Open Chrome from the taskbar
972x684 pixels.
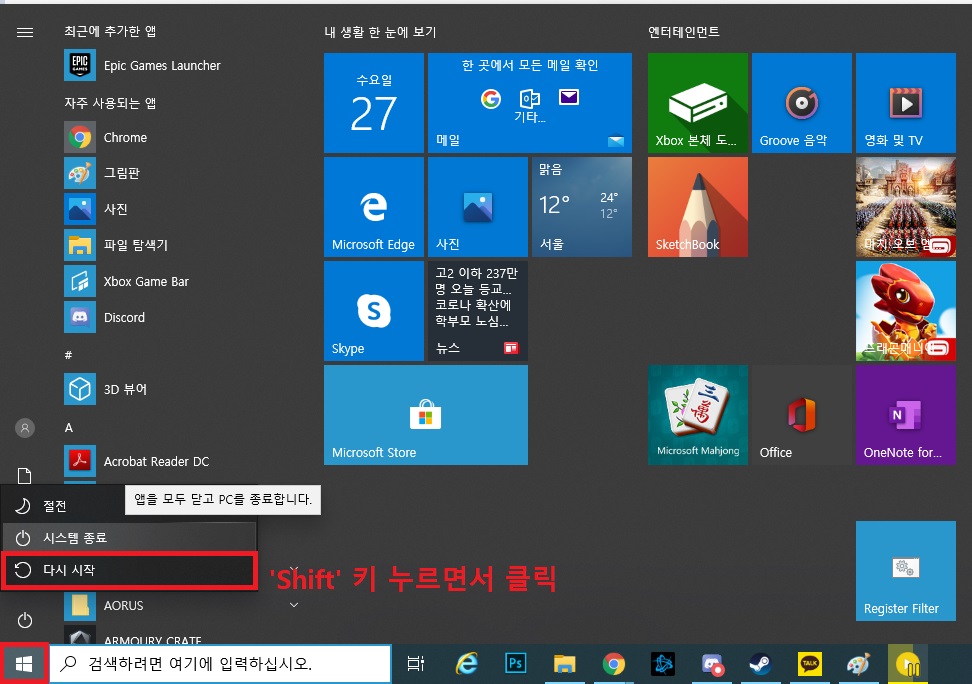[x=613, y=664]
